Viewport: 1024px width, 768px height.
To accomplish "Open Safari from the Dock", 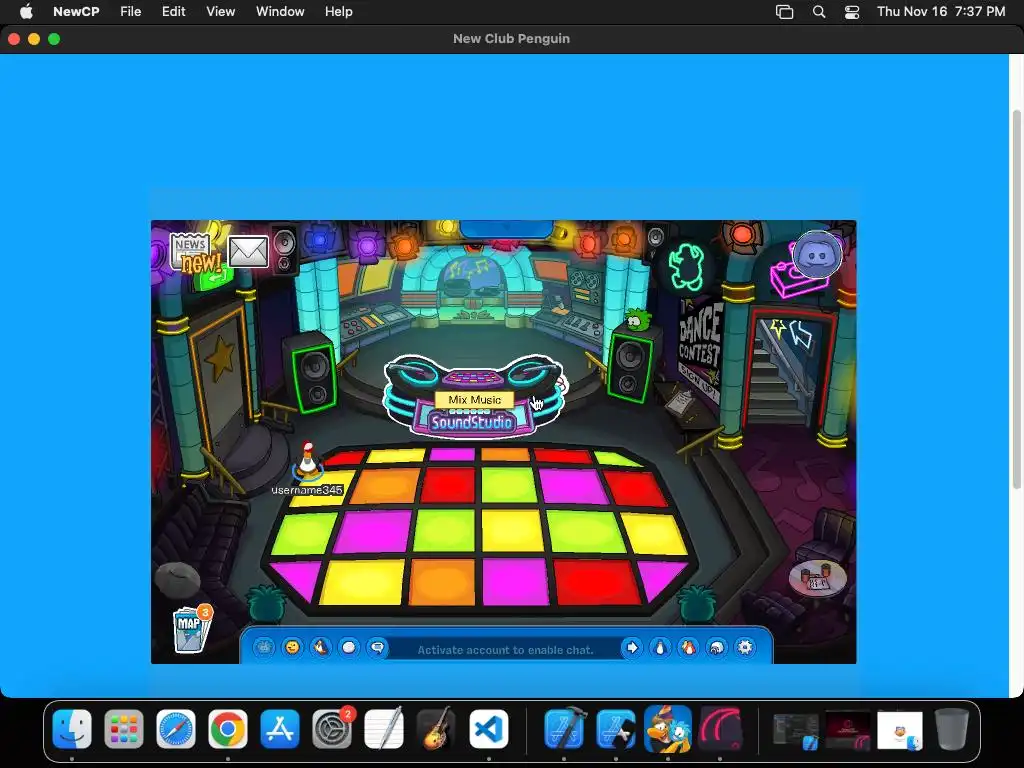I will [x=176, y=729].
